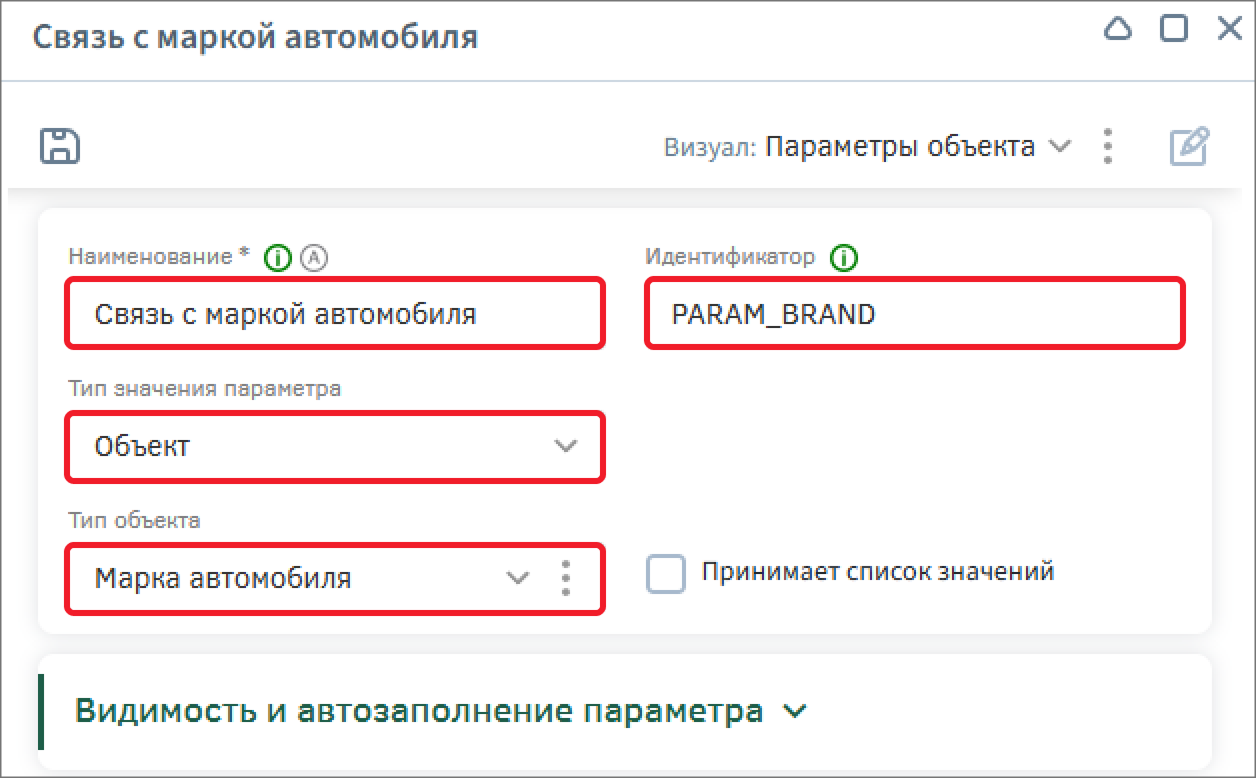This screenshot has width=1256, height=778.
Task: Open the Марка автомобиля dropdown arrow
Action: [517, 578]
